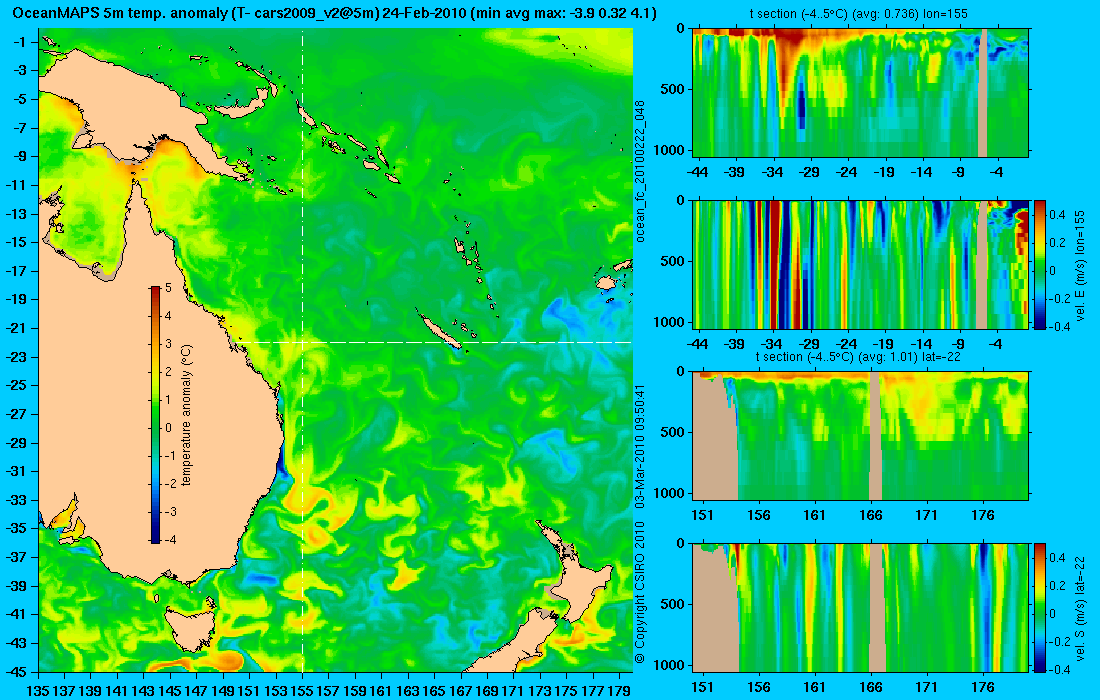Click the '176' tick under the vel. S section
Viewport: 1100px width, 700px height.
(x=983, y=687)
